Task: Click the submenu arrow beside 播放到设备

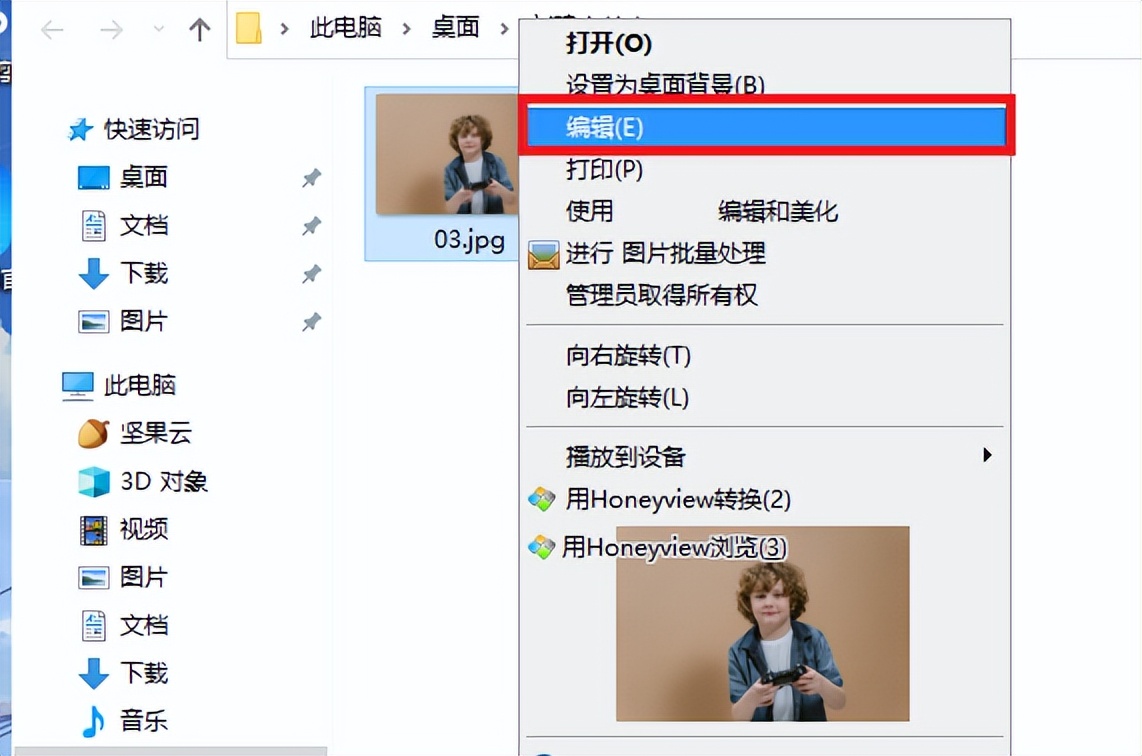Action: tap(987, 455)
